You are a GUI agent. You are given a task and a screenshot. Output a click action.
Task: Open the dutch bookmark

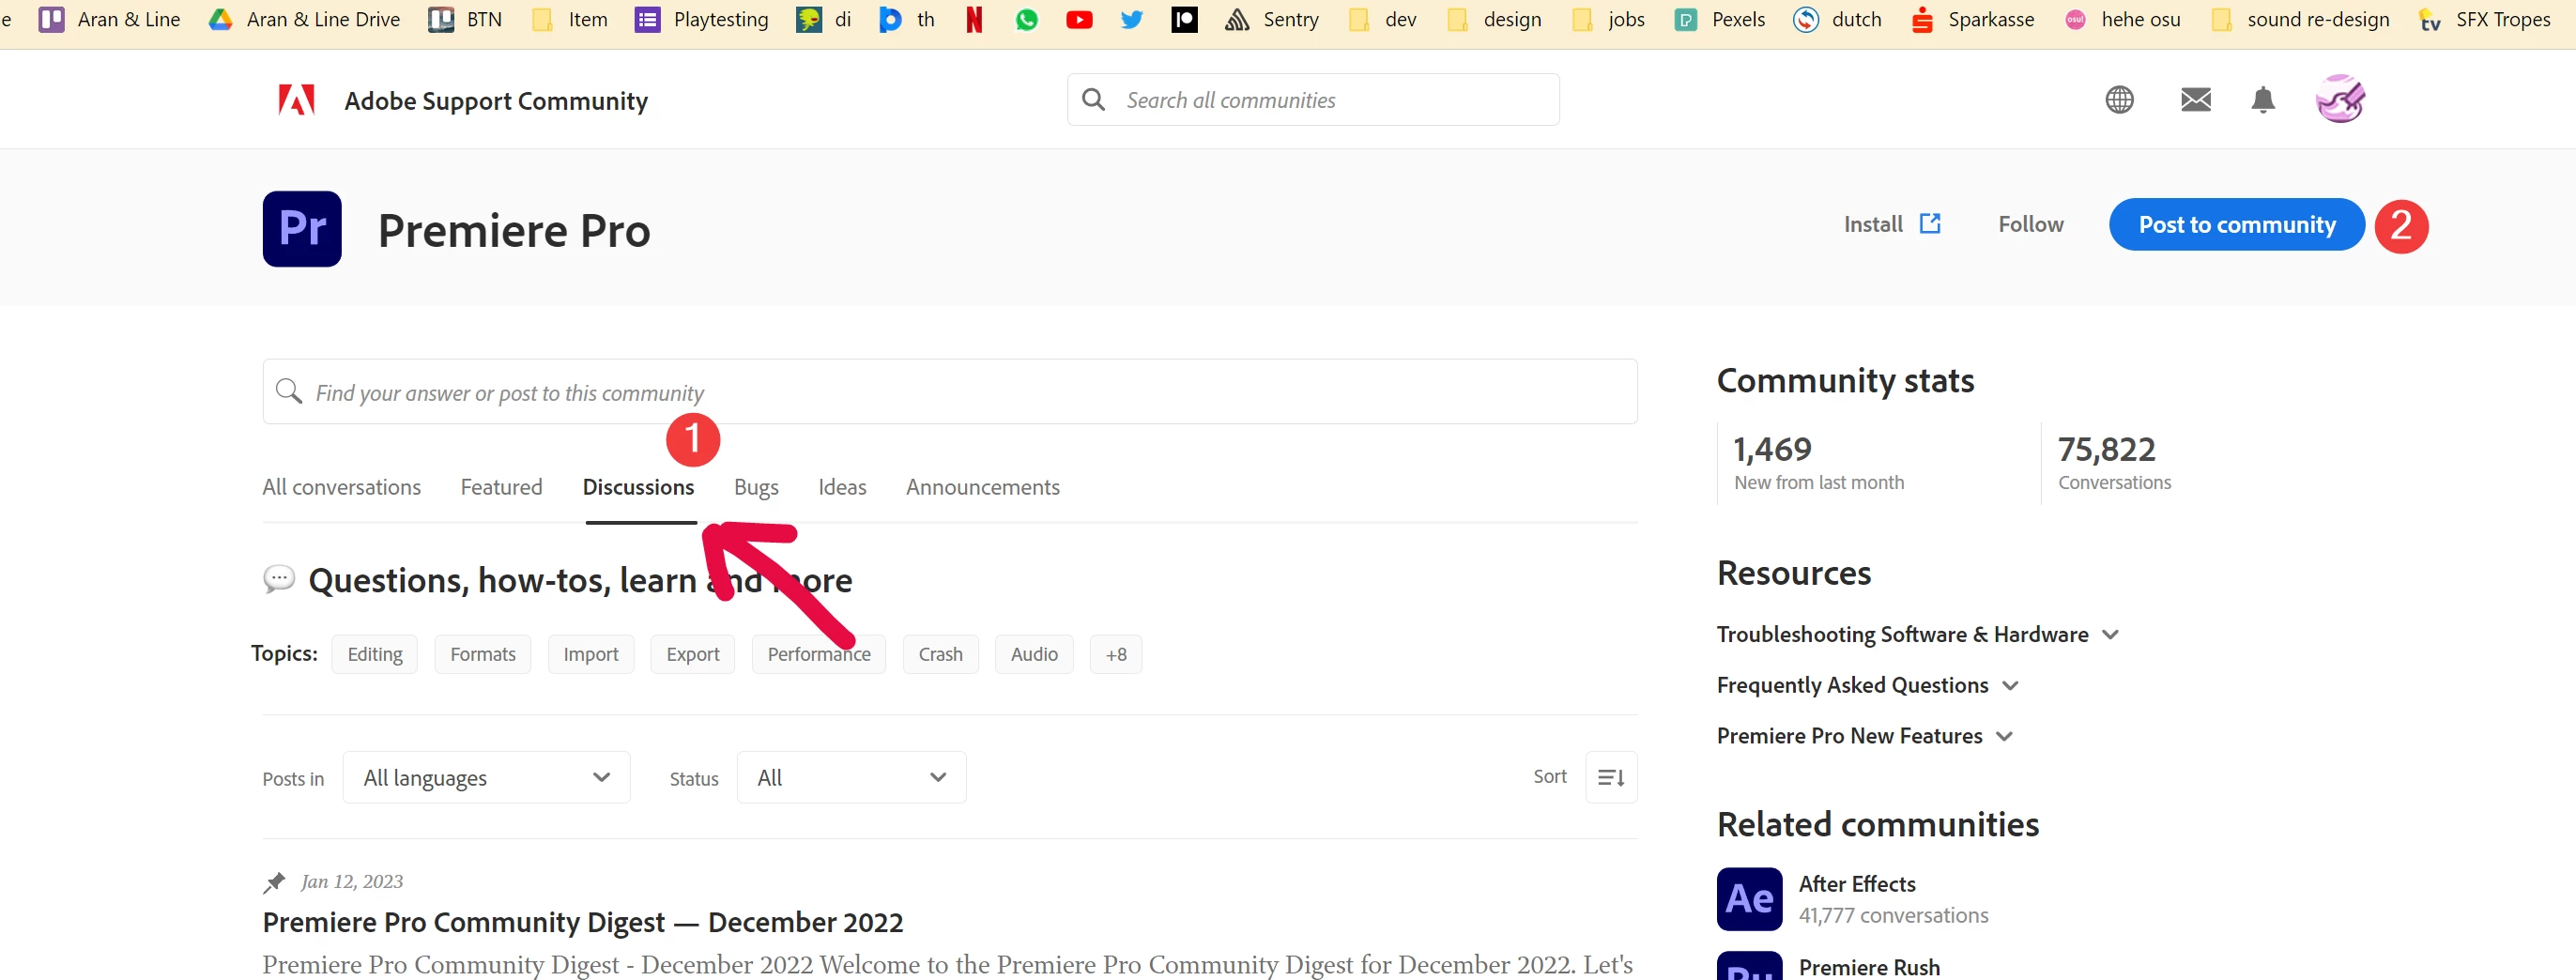pos(1837,19)
